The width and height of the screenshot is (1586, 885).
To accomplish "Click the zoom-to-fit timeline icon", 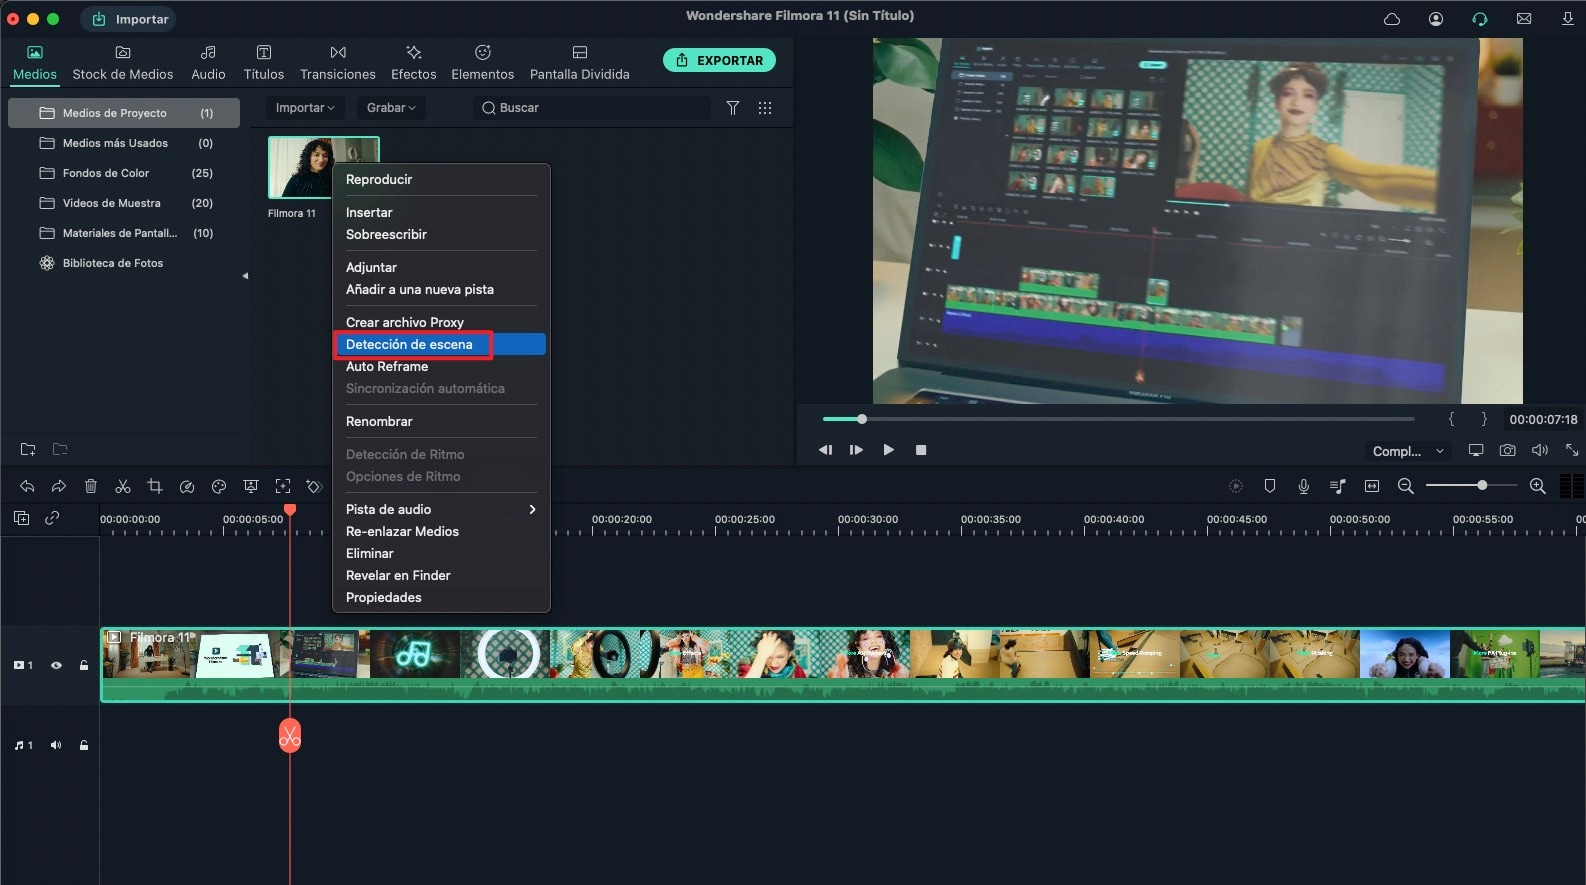I will [x=1372, y=486].
